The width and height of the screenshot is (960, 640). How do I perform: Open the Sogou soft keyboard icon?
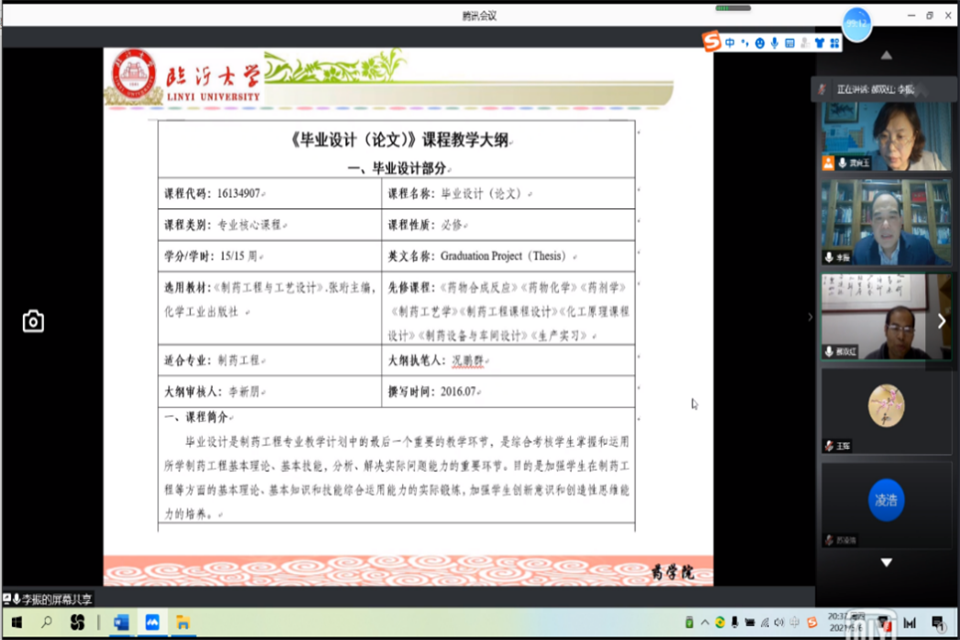click(790, 43)
